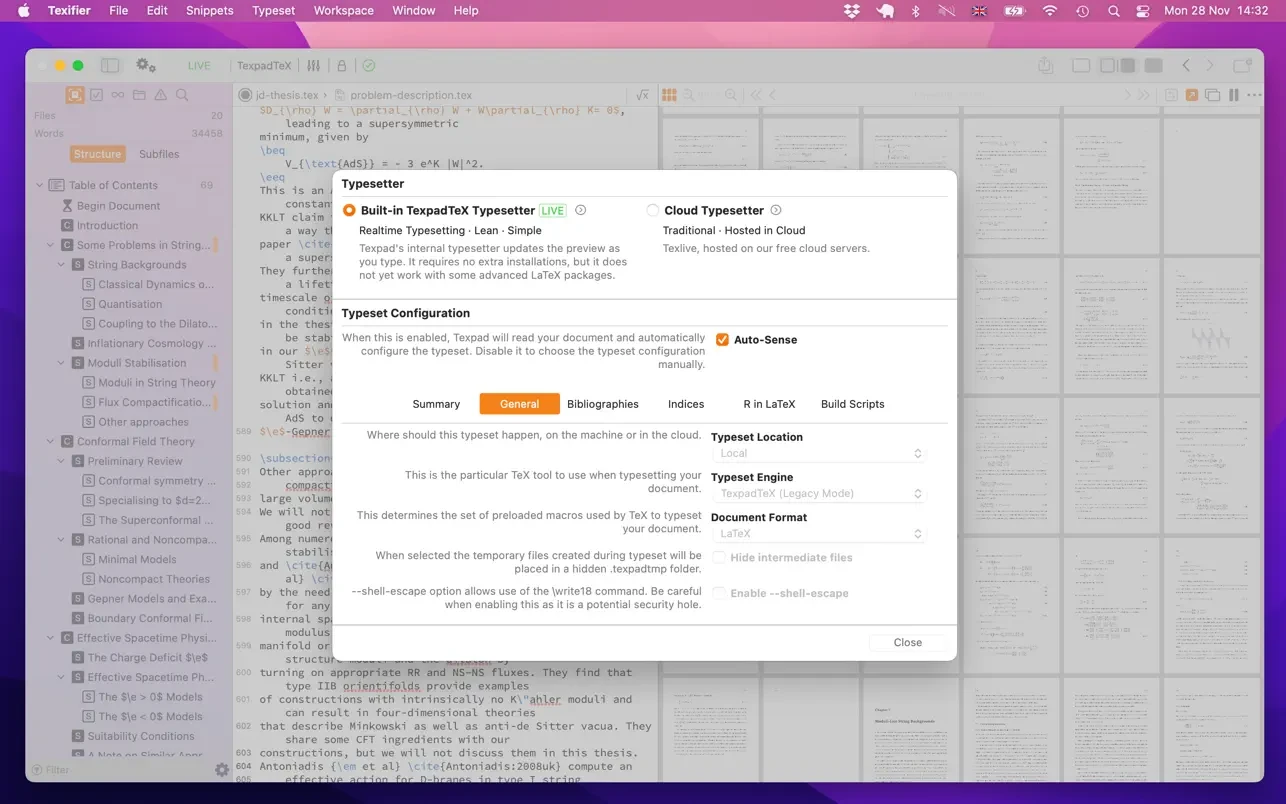Screen dimensions: 1286x804
Task: Select the warning triangle sidebar icon
Action: 161,95
